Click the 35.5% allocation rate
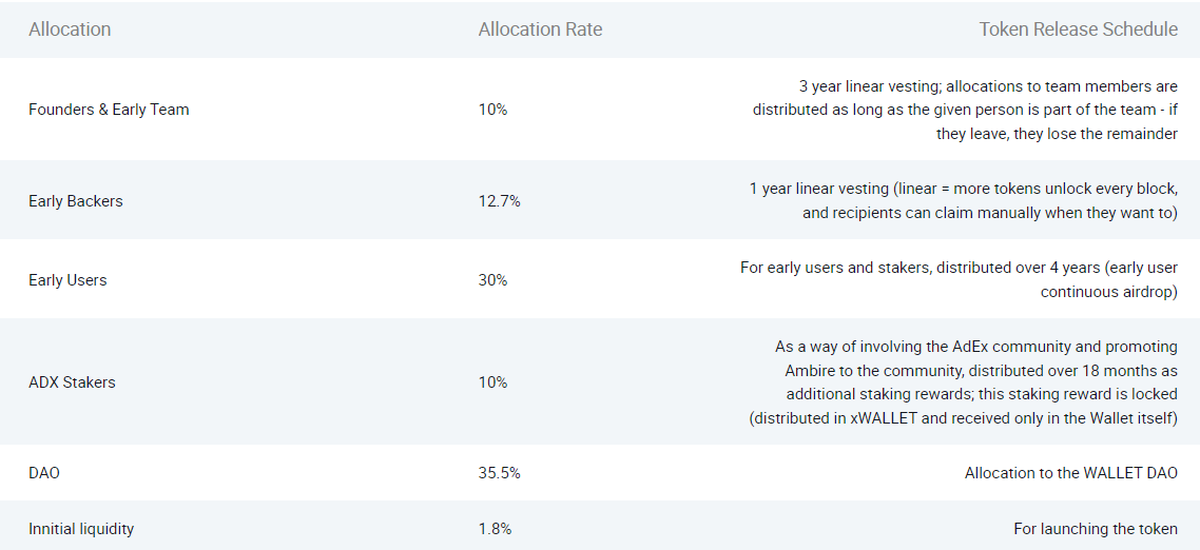Viewport: 1200px width, 550px height. pyautogui.click(x=499, y=473)
